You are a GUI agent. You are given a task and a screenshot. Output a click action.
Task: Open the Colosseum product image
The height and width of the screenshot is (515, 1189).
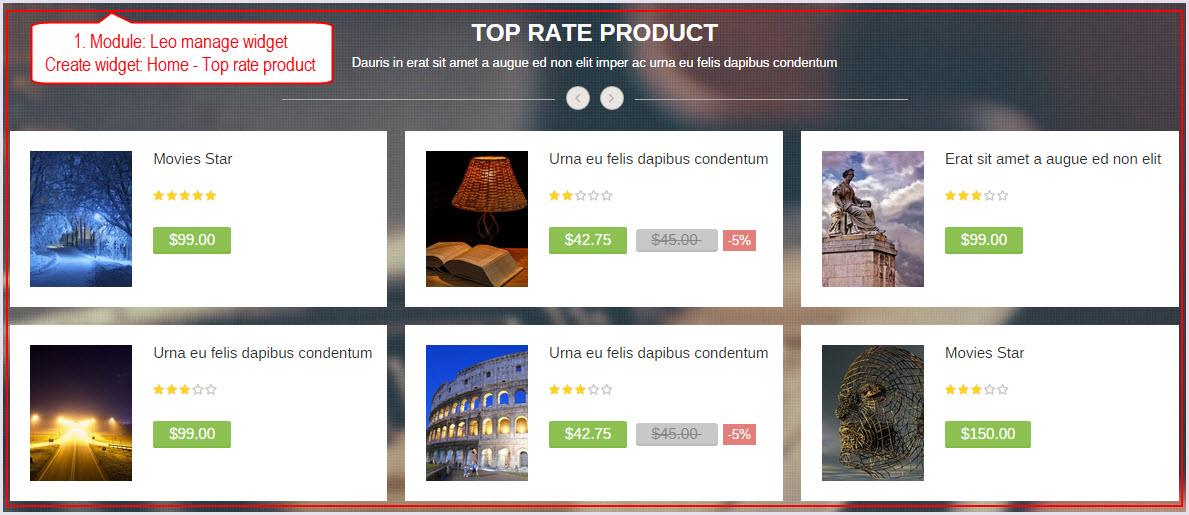pyautogui.click(x=477, y=413)
